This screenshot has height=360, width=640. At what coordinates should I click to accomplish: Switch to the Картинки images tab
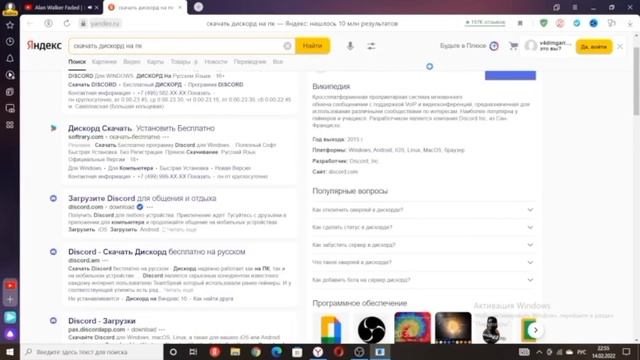click(104, 62)
